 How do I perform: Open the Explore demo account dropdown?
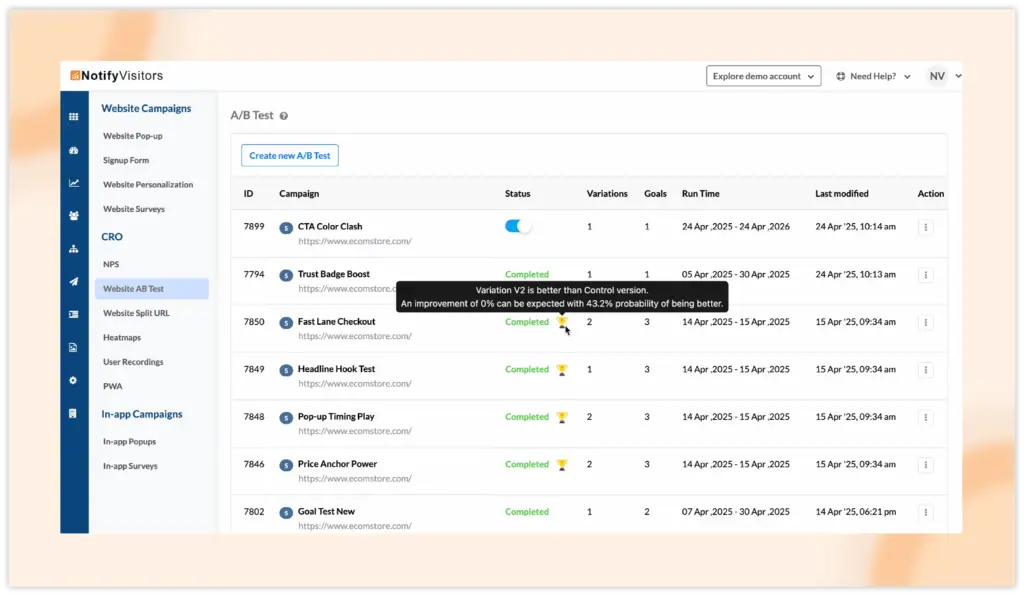[x=763, y=76]
